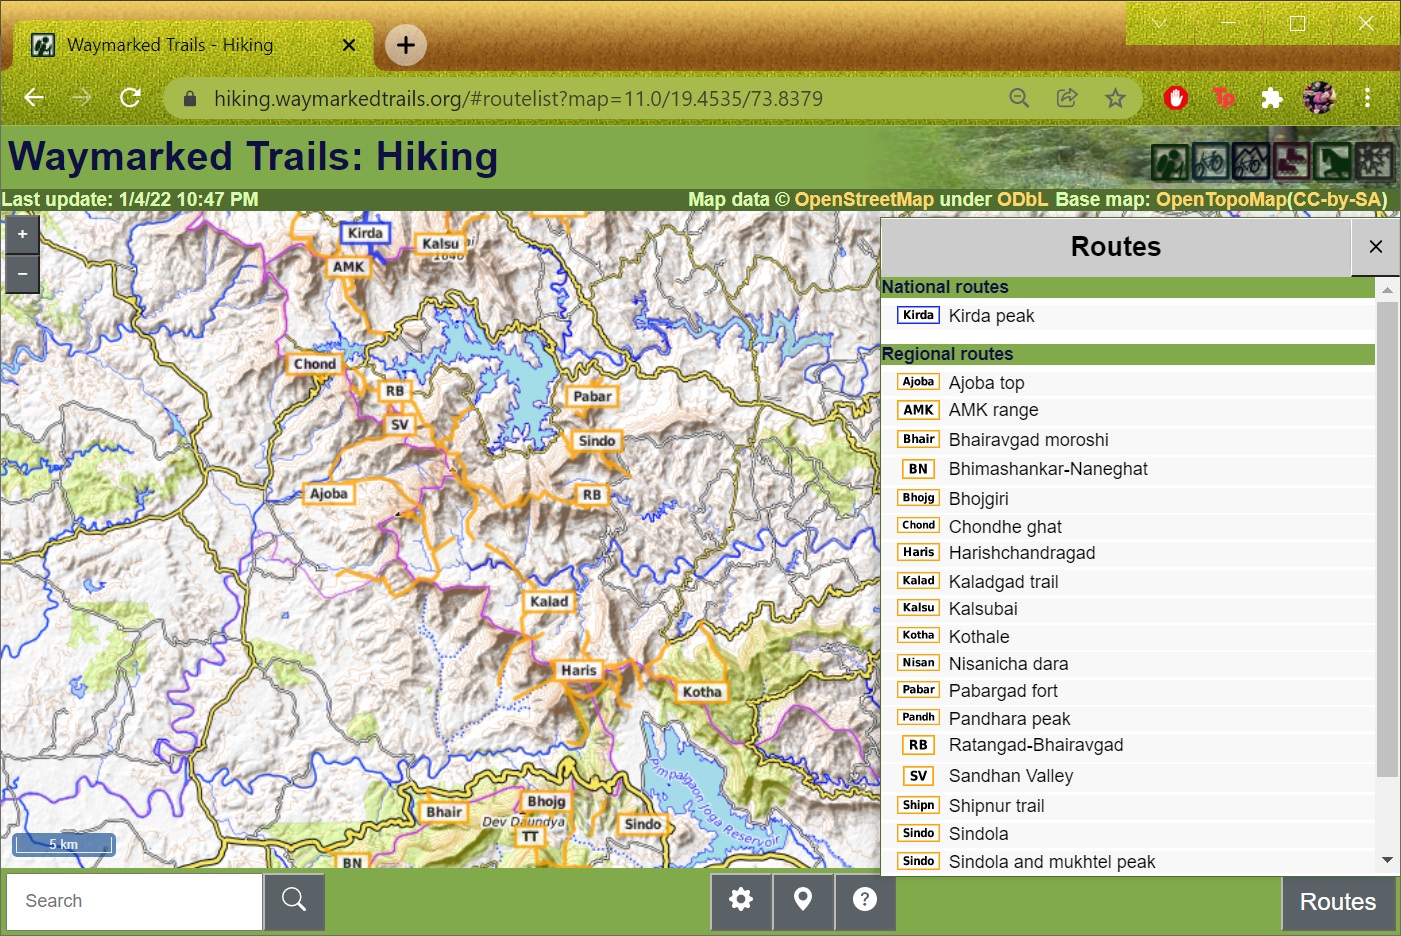Close the Routes panel
This screenshot has width=1401, height=936.
pos(1376,247)
